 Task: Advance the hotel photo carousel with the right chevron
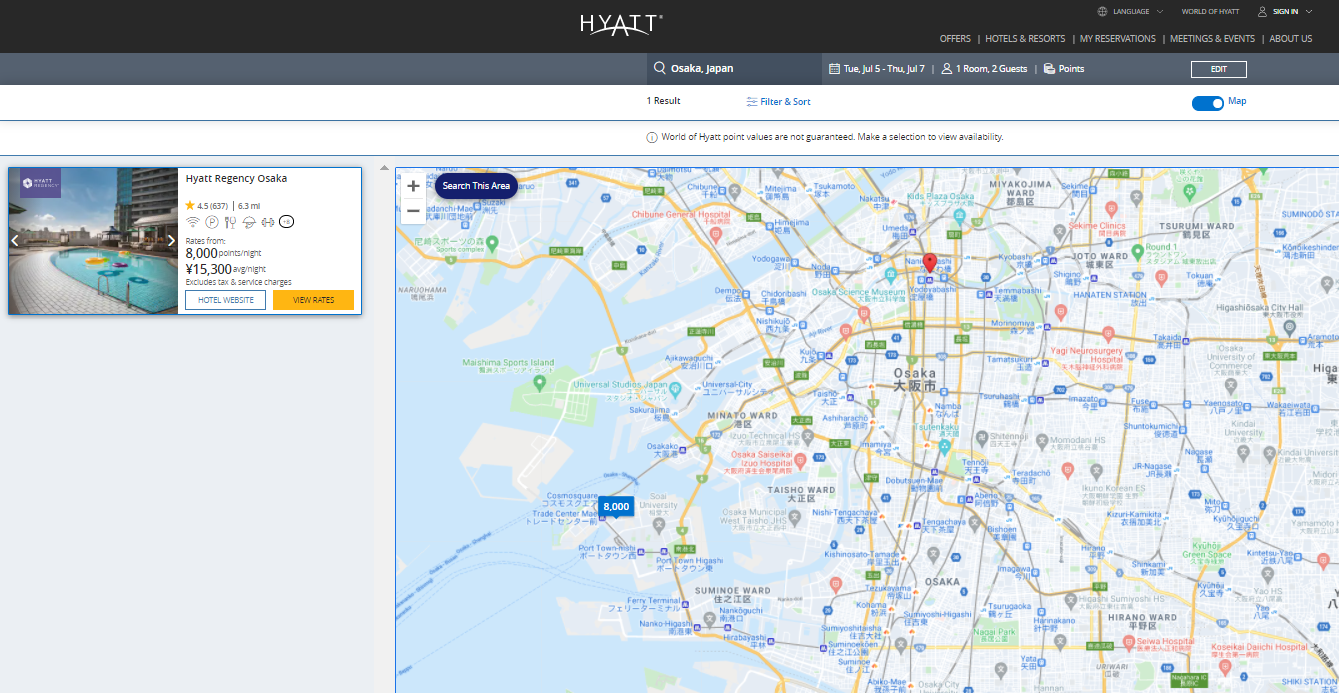click(171, 240)
